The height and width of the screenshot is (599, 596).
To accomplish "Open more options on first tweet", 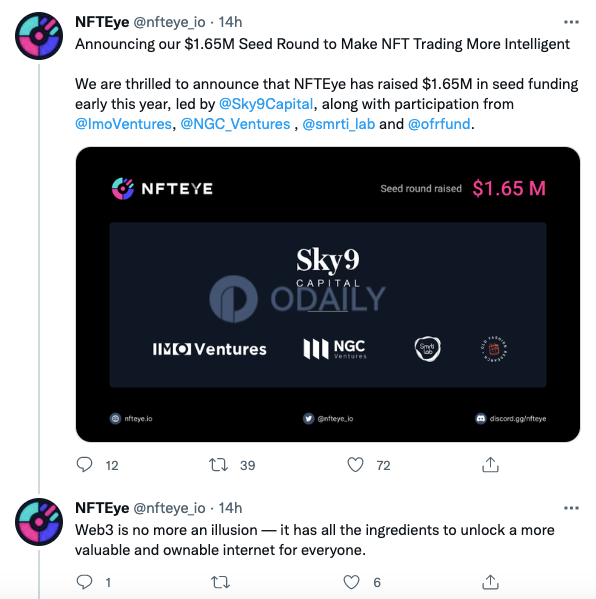I will [571, 22].
